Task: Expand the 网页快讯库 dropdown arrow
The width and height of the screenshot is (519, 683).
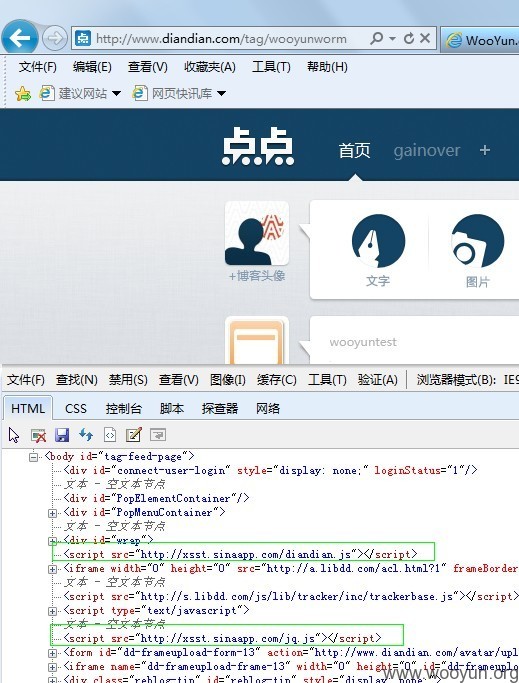Action: 221,93
